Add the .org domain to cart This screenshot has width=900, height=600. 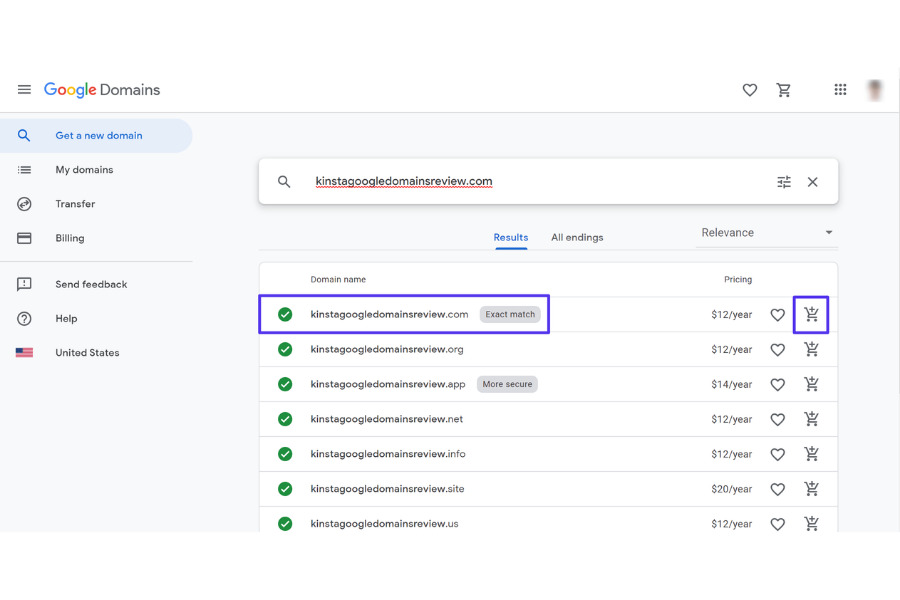tap(811, 350)
